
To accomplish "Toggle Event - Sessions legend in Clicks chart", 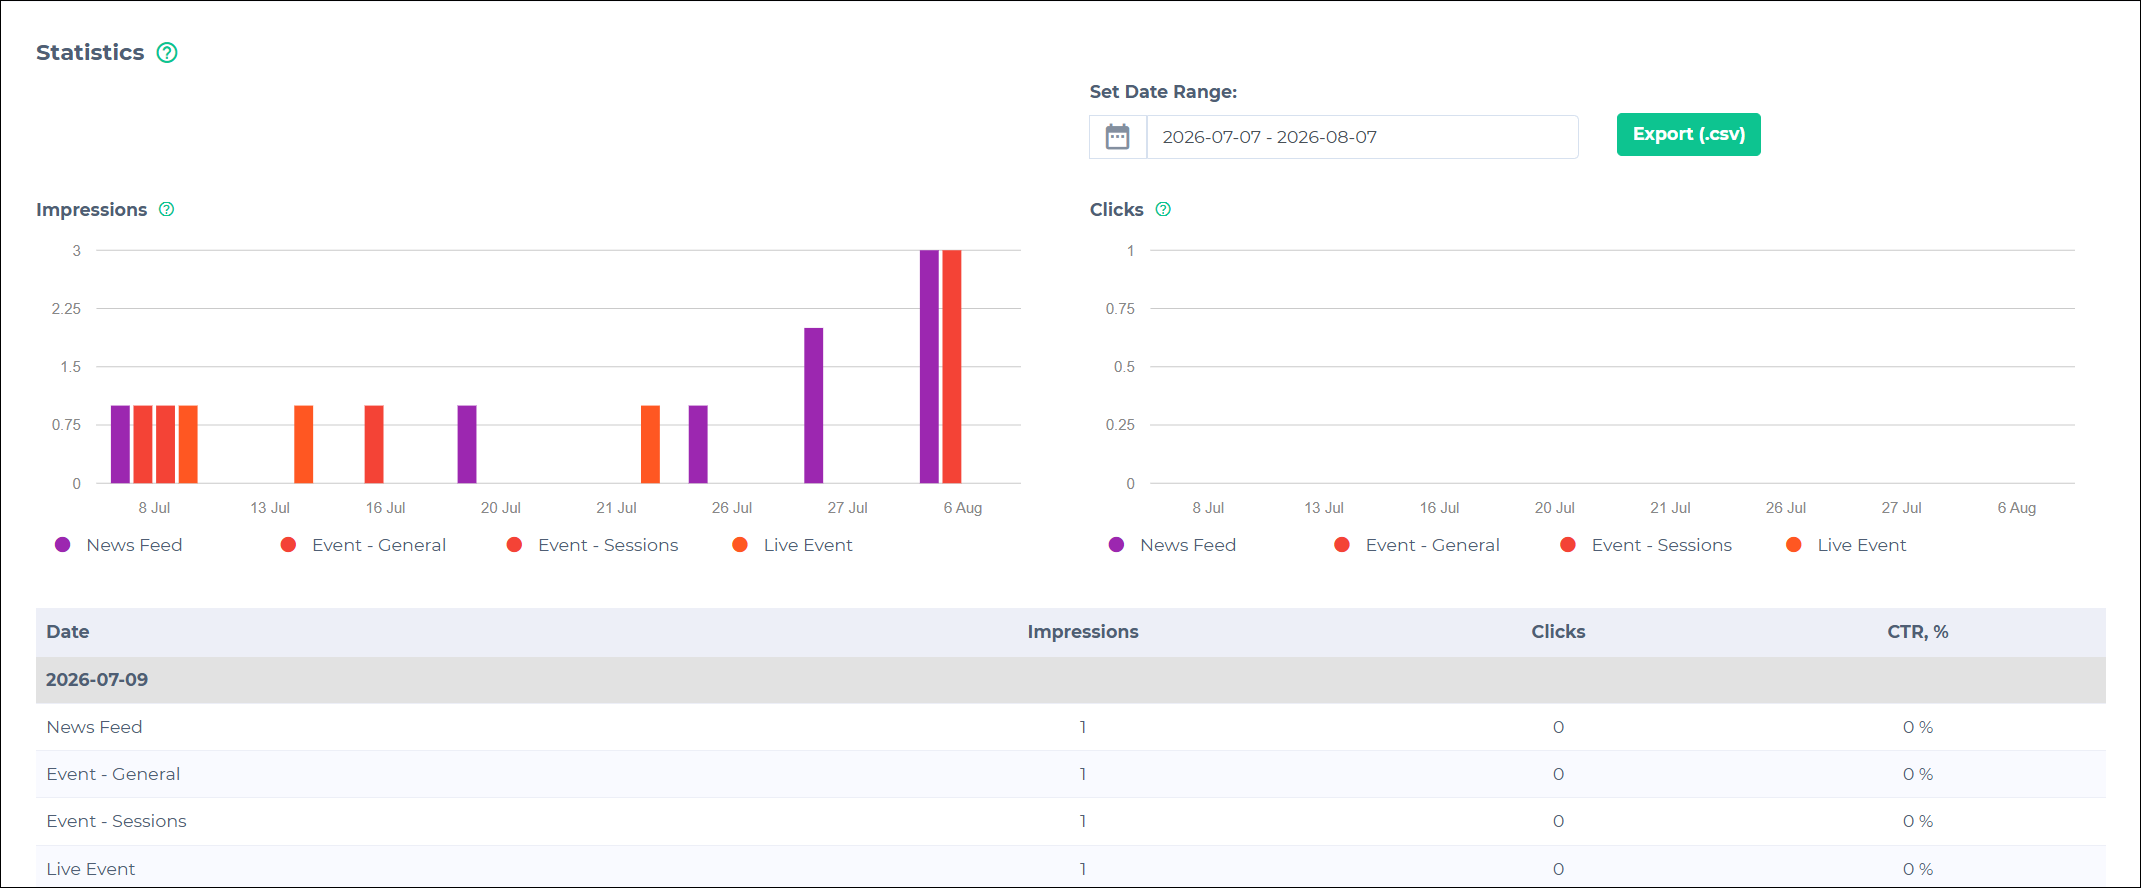I will pos(1646,545).
